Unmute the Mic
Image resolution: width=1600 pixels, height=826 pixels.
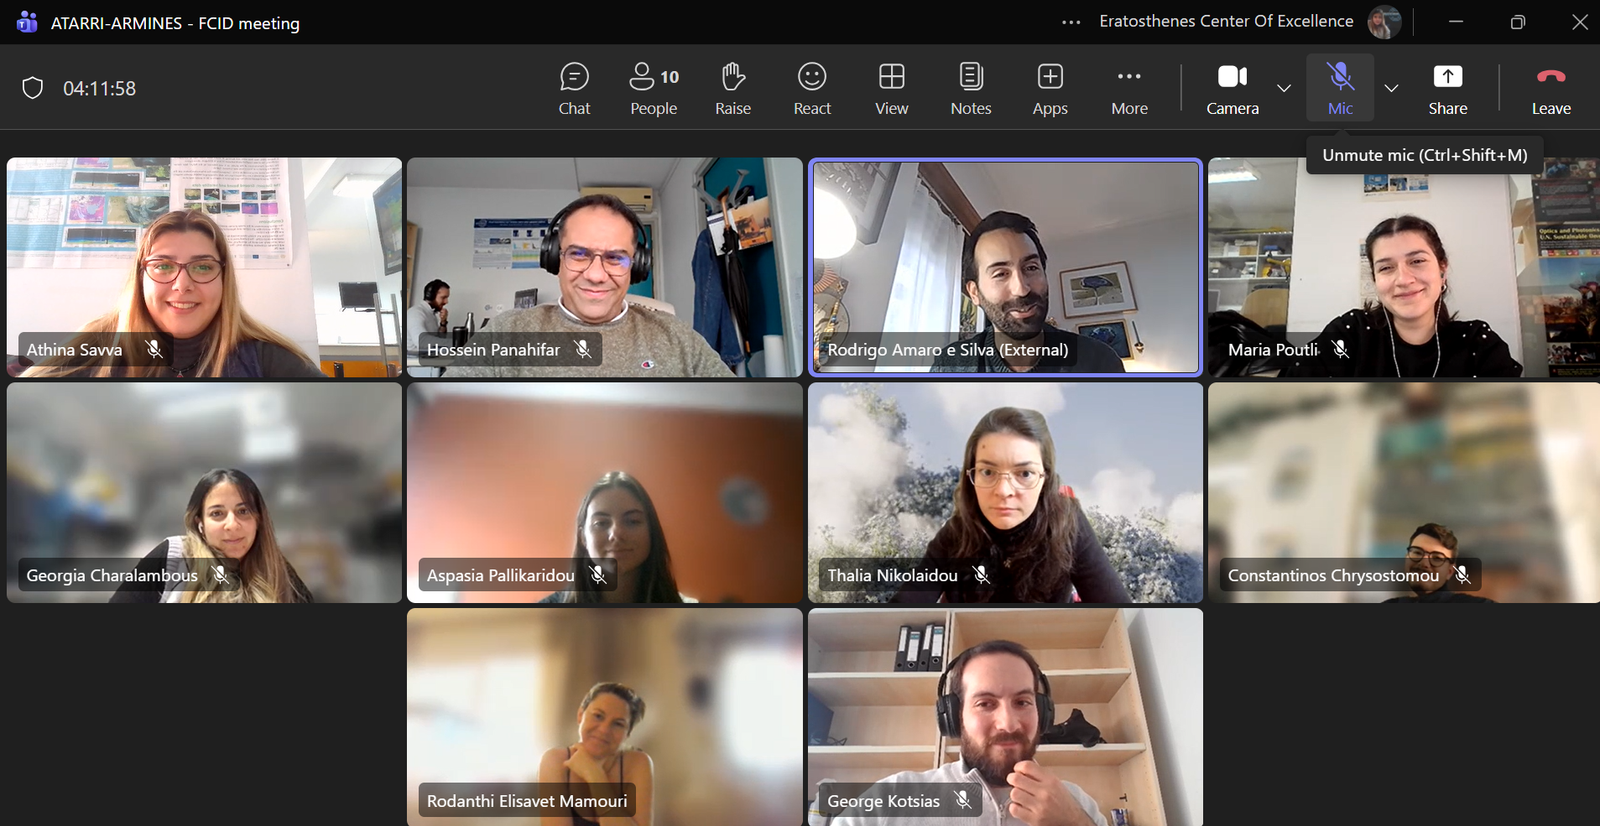(1340, 88)
